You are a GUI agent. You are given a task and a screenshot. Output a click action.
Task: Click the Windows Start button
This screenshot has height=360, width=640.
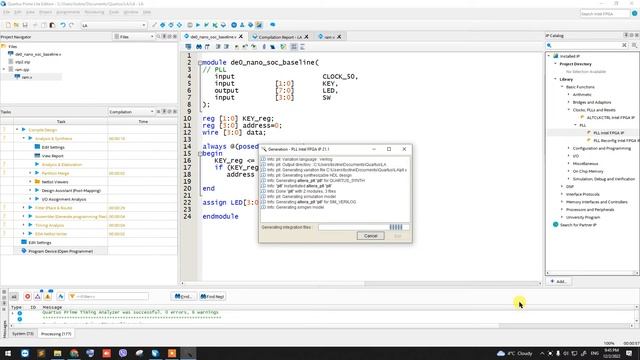click(8, 353)
